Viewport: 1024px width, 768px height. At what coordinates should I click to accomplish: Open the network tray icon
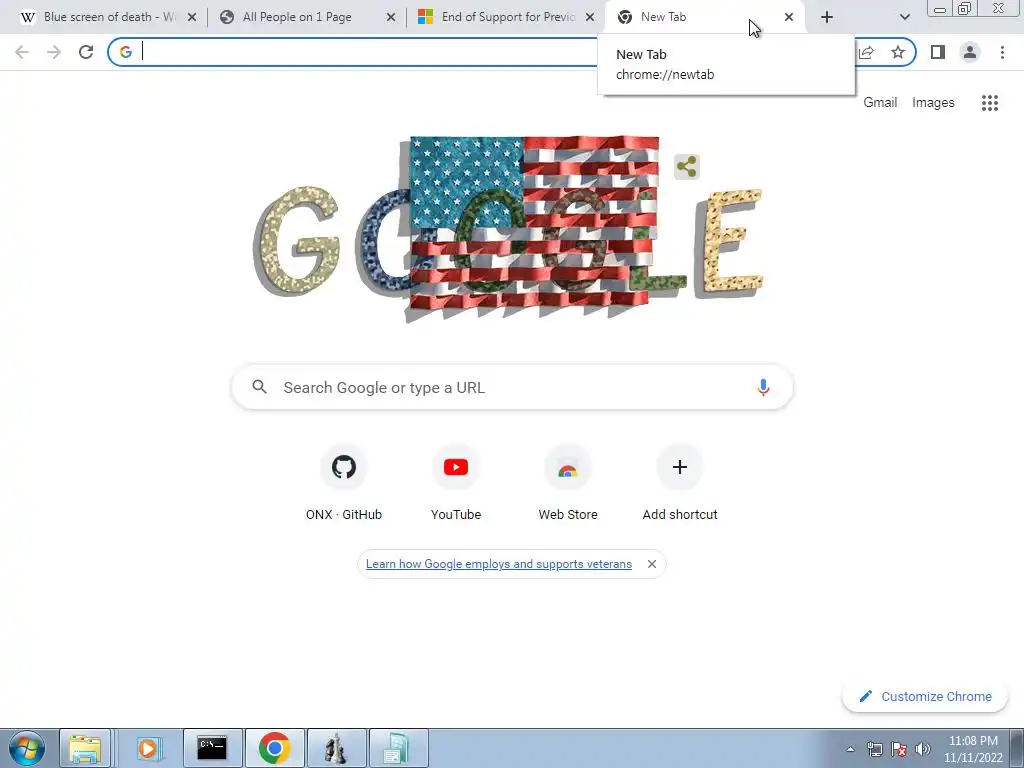point(874,749)
